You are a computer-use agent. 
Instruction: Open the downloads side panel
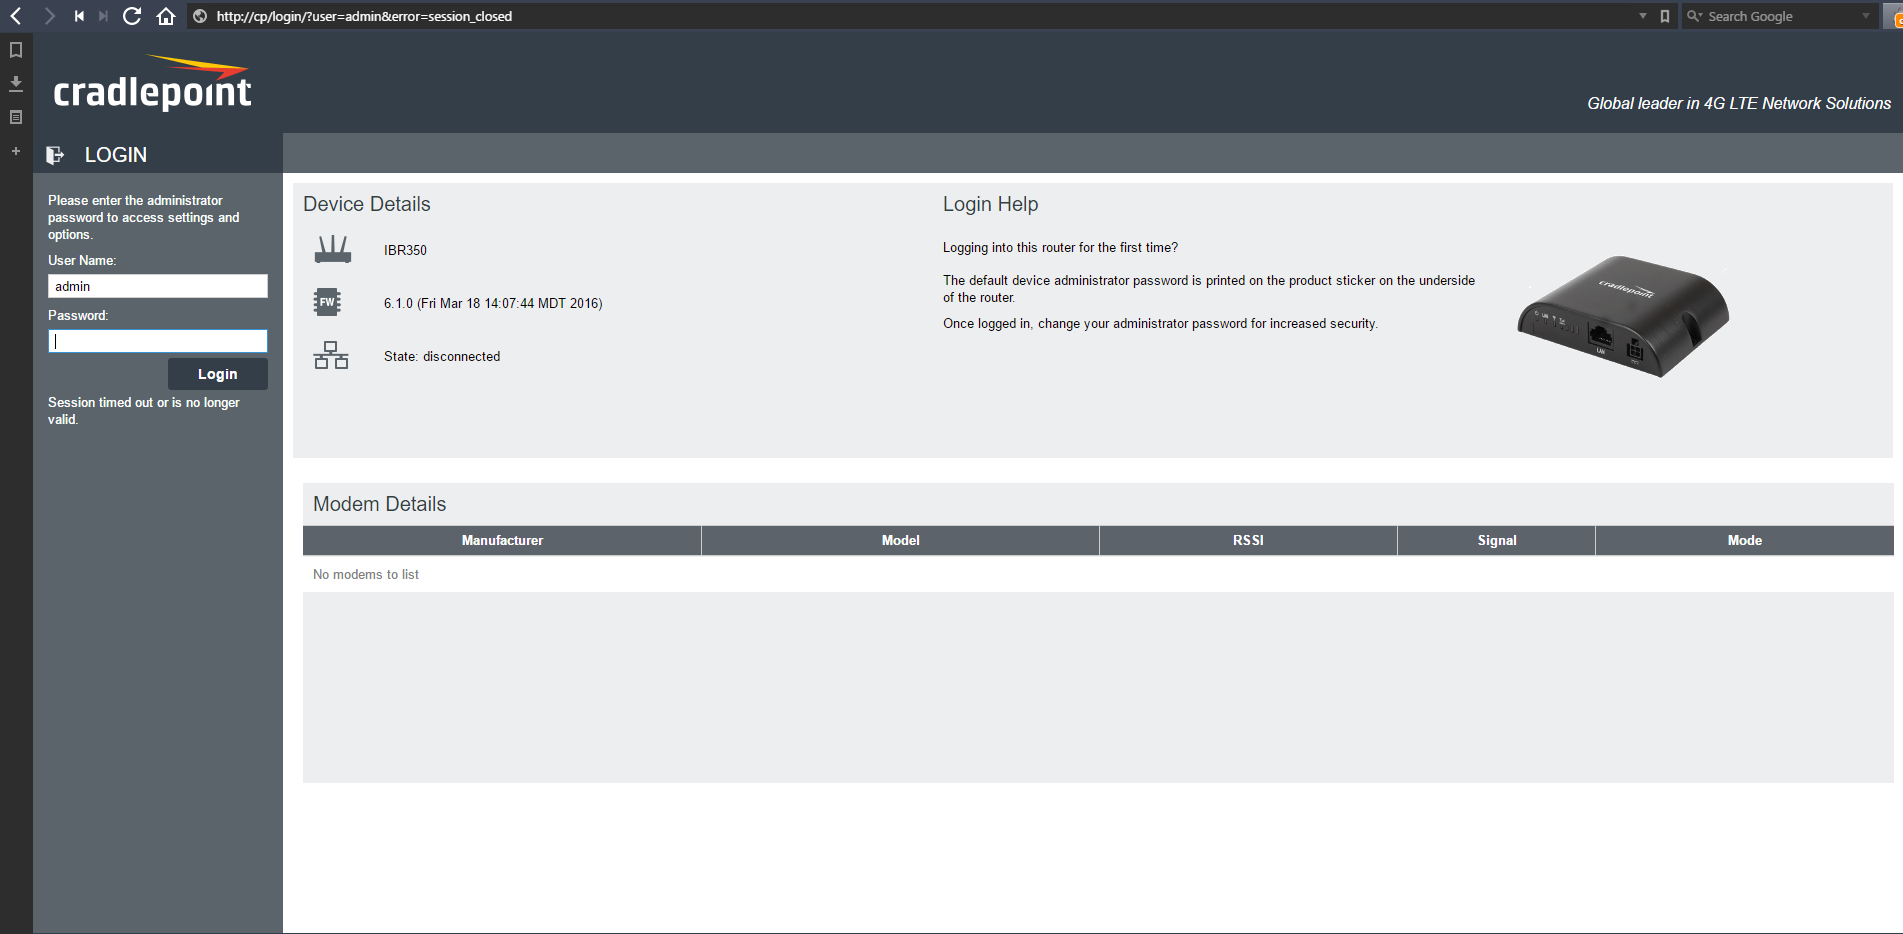point(16,83)
